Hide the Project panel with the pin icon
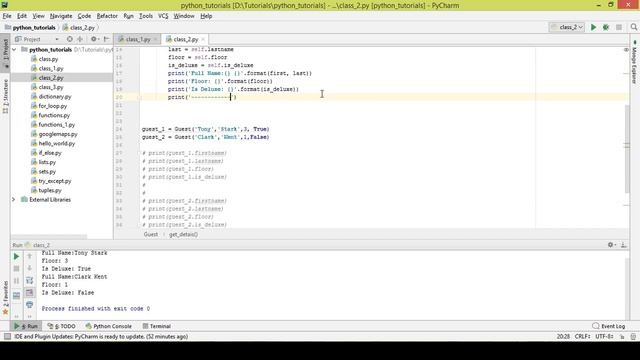The width and height of the screenshot is (640, 360). pyautogui.click(x=106, y=39)
